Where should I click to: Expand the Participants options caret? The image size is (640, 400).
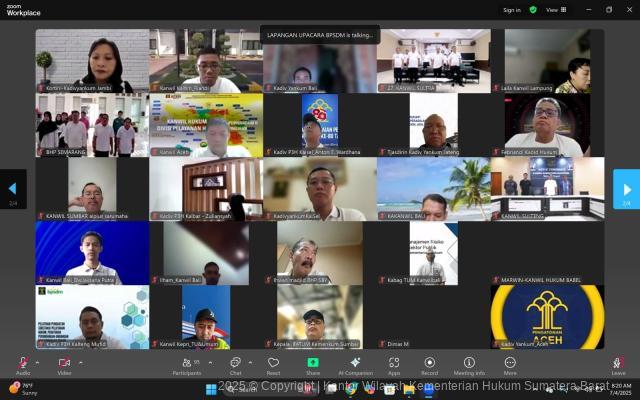pos(208,360)
